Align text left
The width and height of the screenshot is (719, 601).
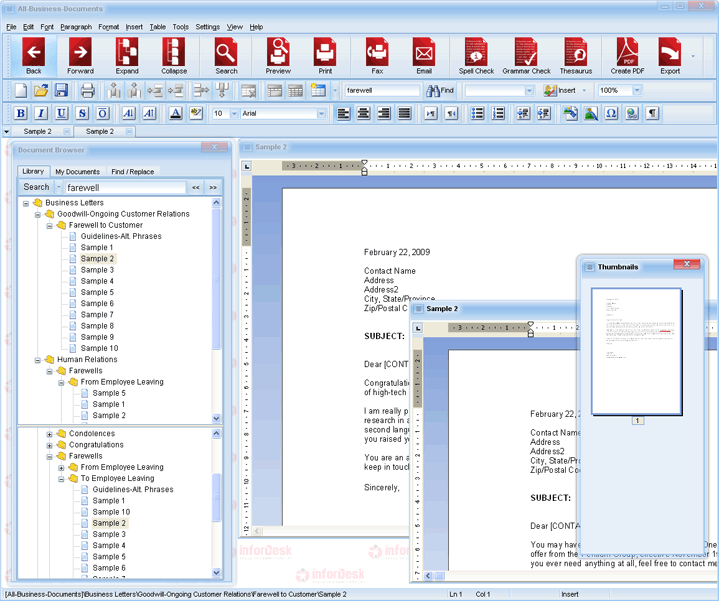343,113
